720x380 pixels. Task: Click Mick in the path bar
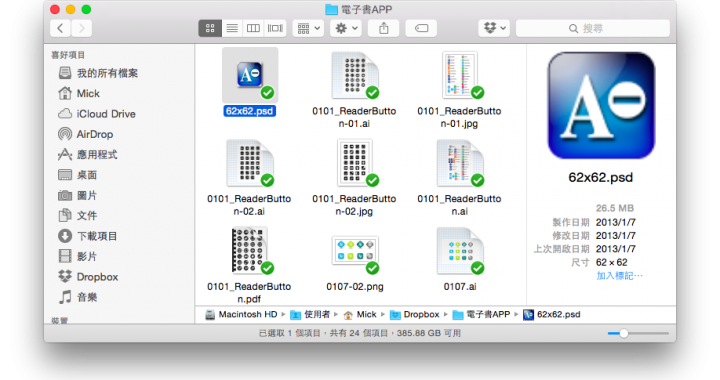pos(360,314)
